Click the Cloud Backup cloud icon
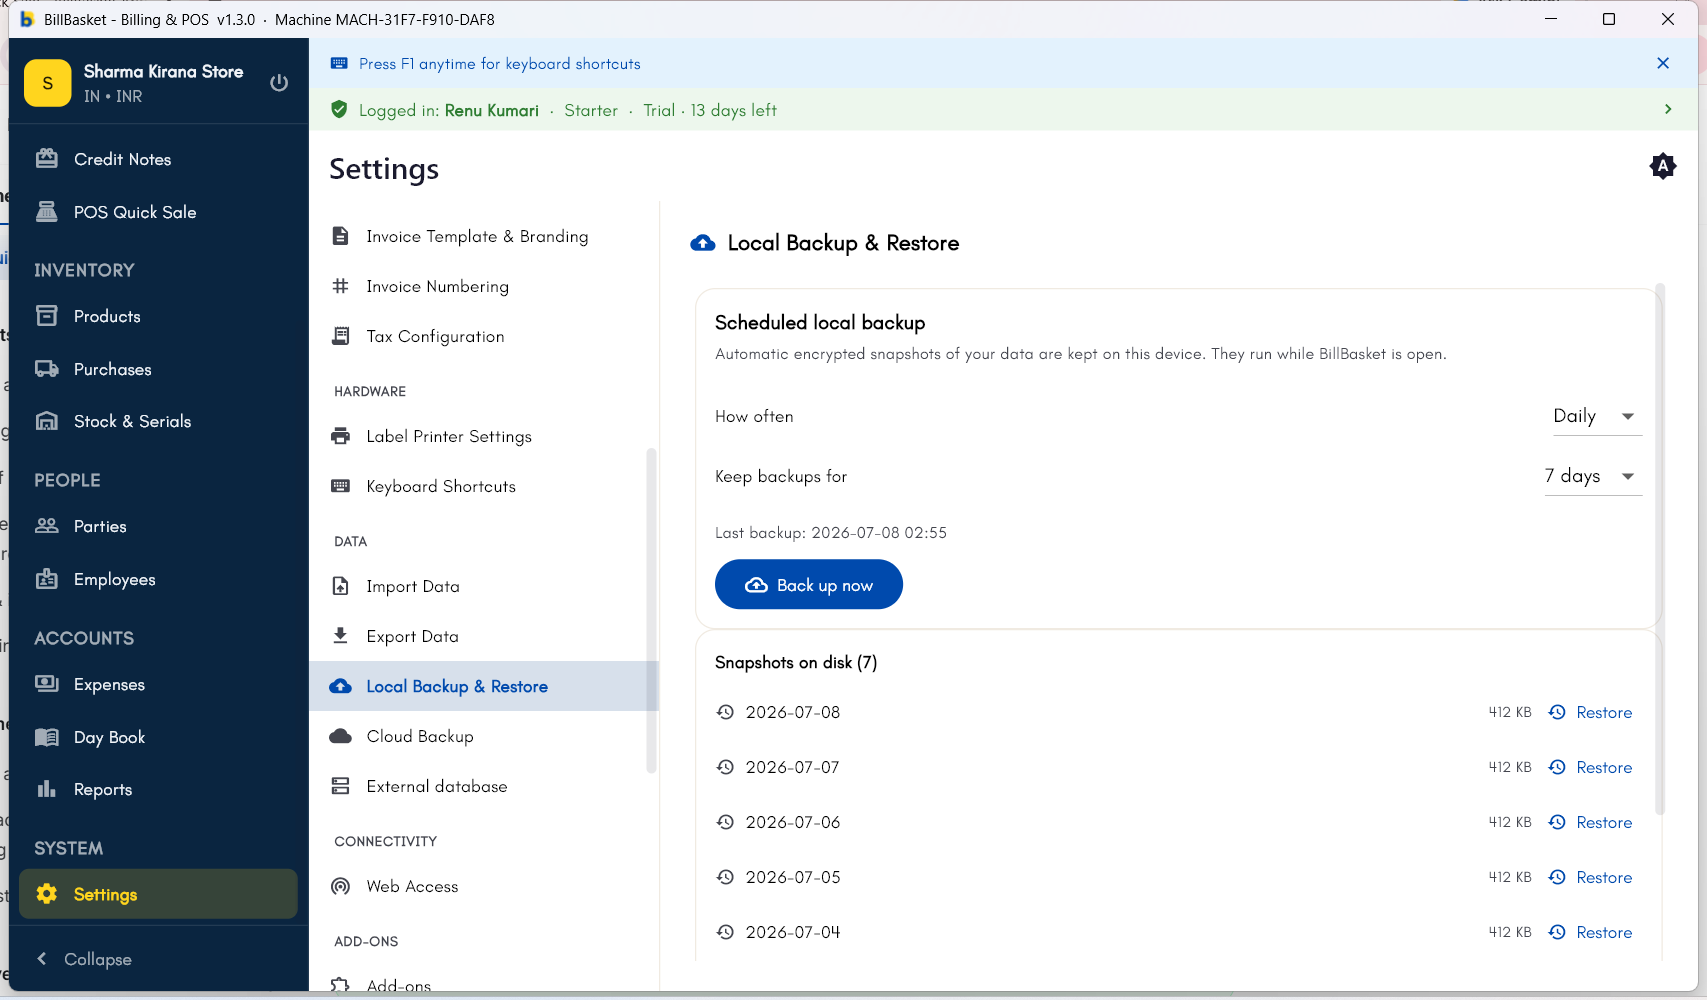This screenshot has width=1707, height=1000. pos(340,736)
